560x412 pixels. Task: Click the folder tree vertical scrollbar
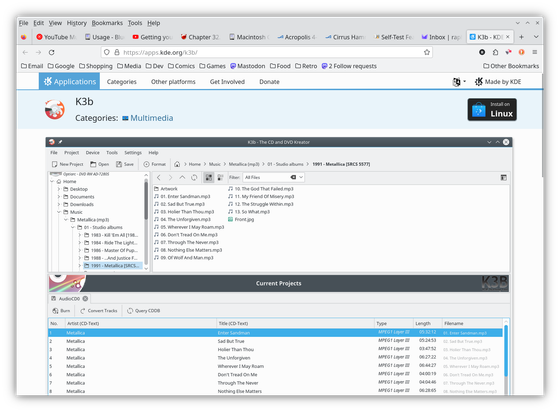(x=146, y=200)
